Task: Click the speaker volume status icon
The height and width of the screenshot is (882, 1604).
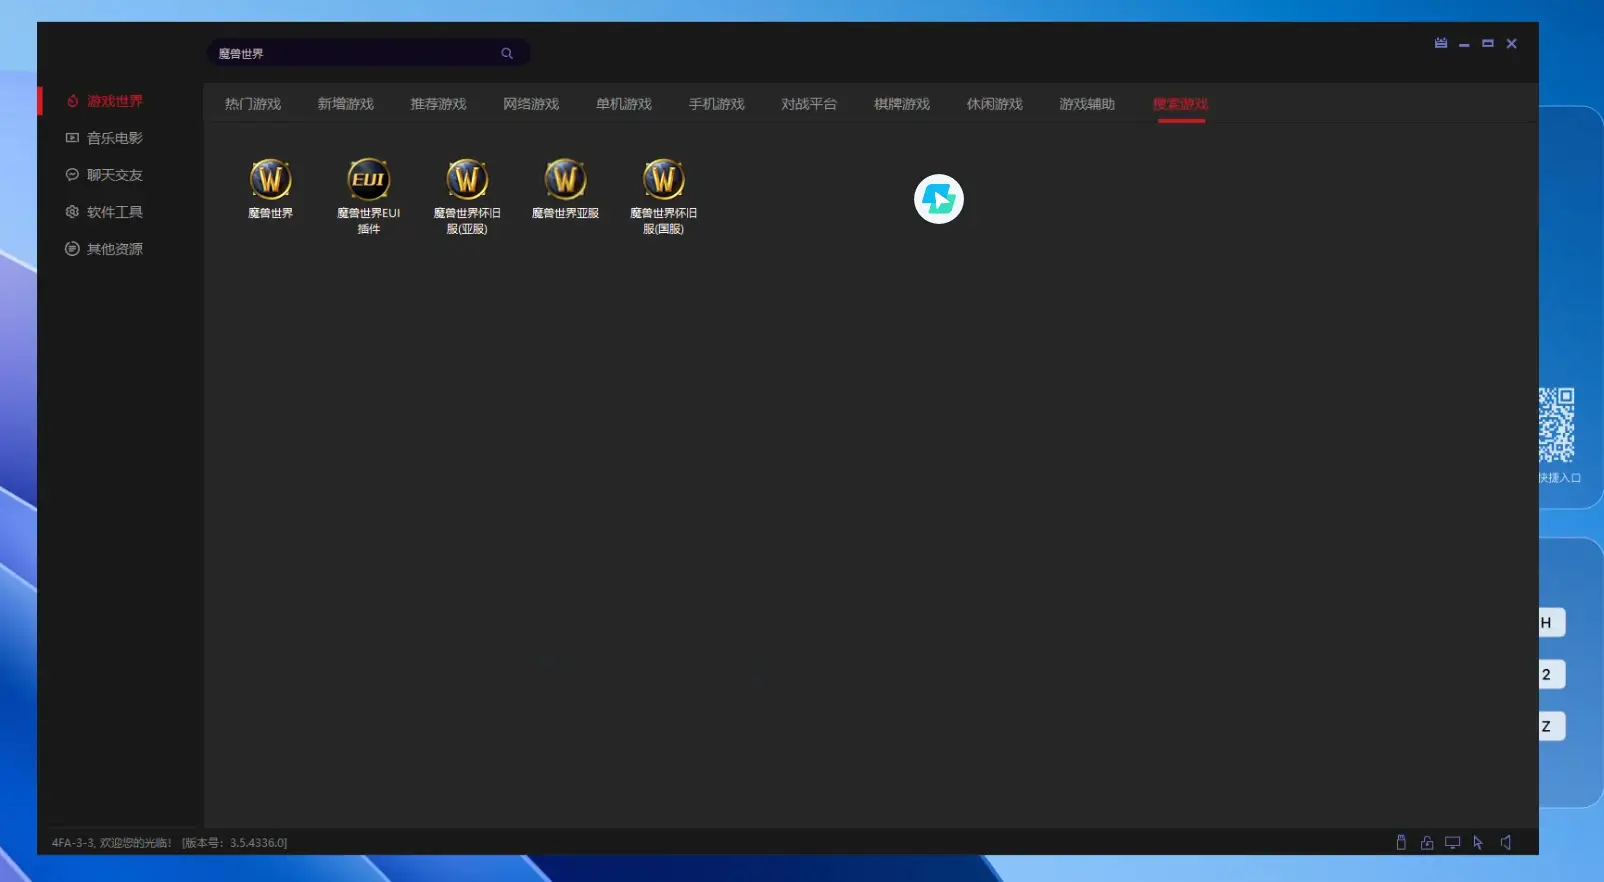Action: 1505,843
